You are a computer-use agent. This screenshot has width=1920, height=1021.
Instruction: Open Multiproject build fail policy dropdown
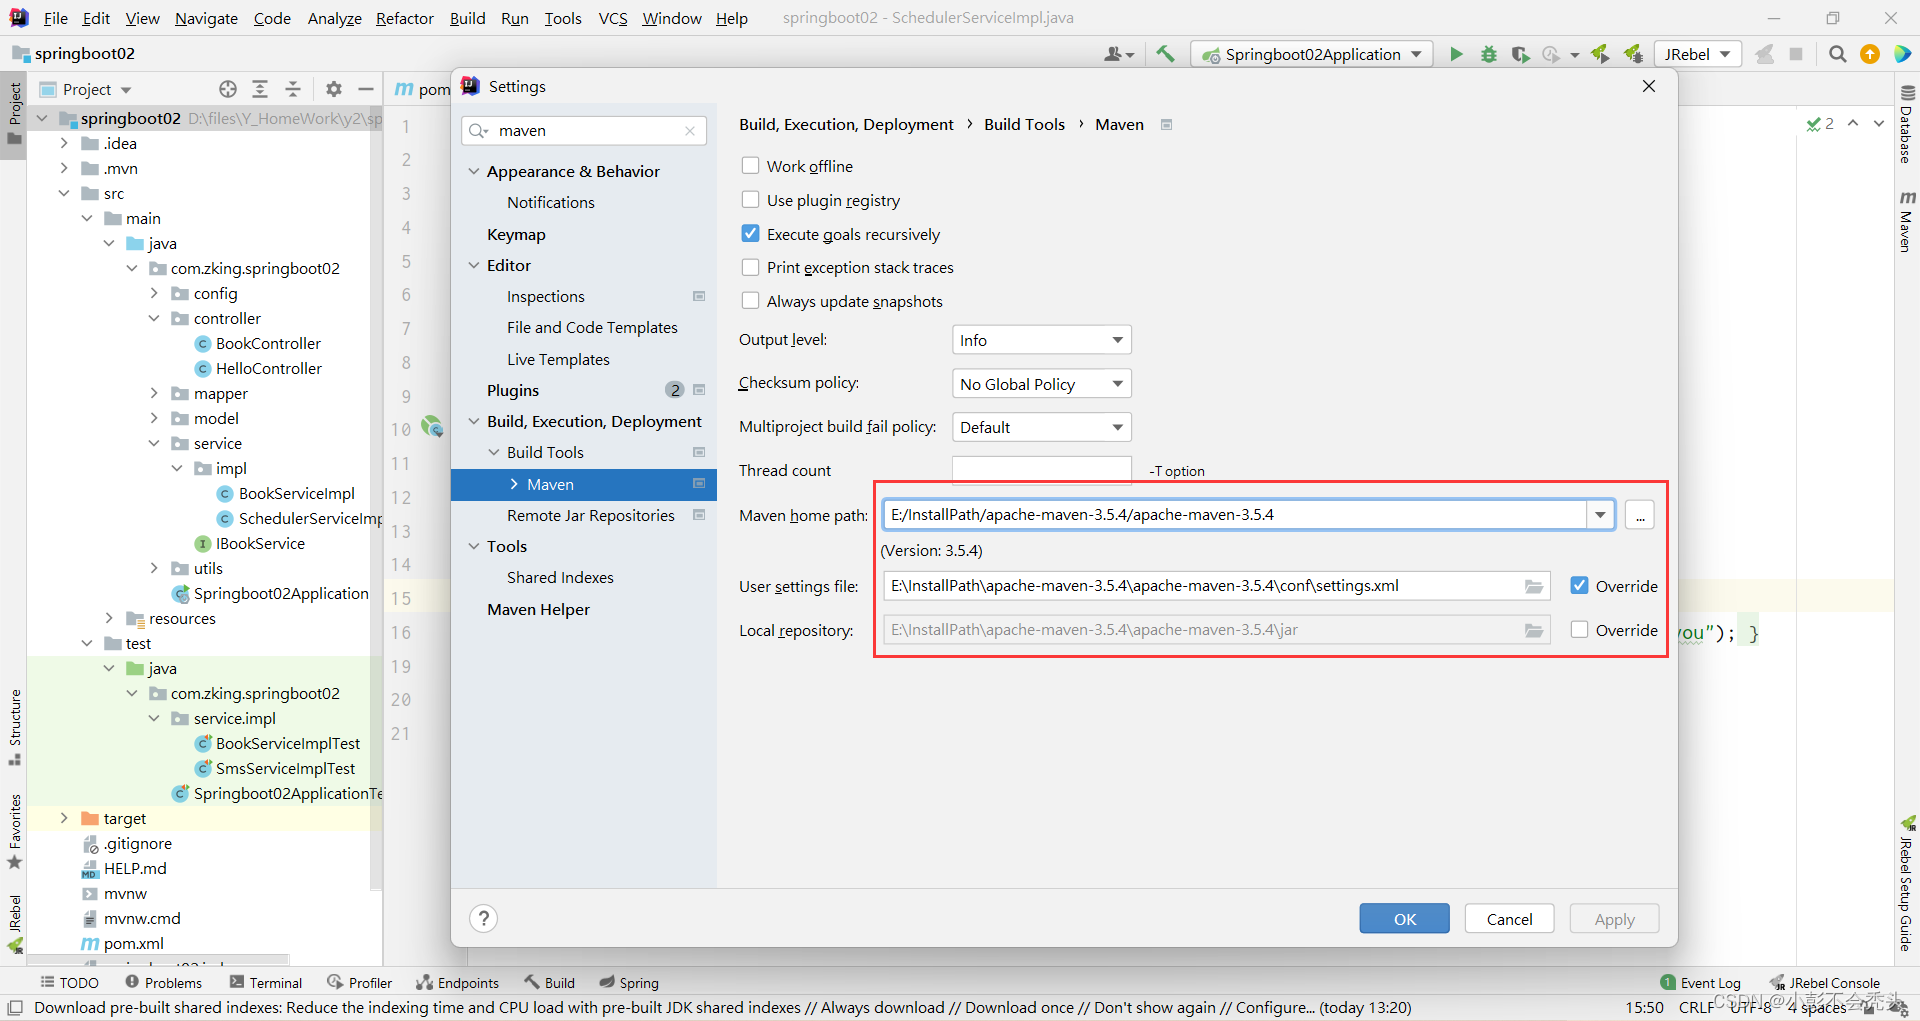[1041, 427]
